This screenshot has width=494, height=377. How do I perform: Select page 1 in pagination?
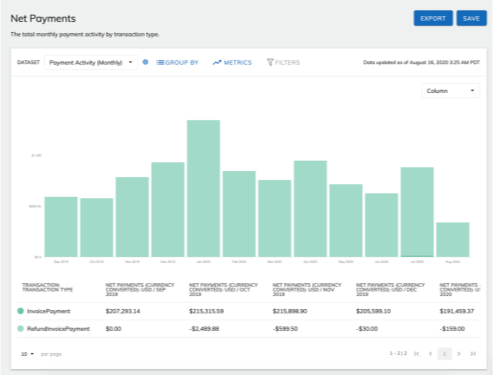coord(444,354)
